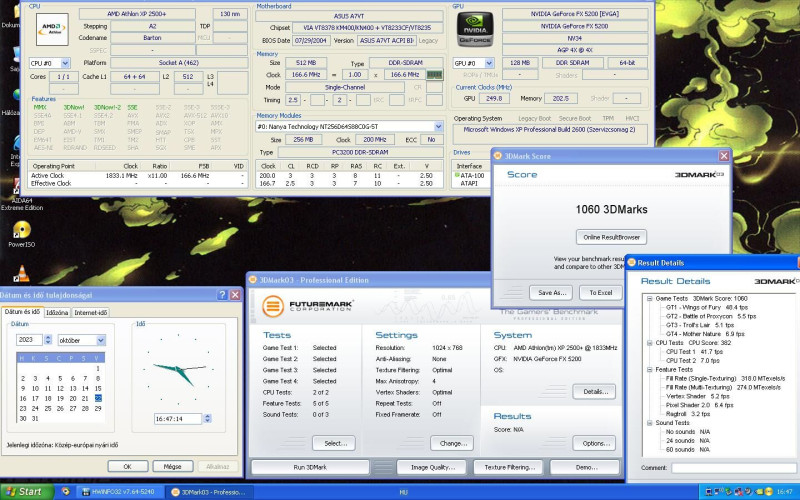
Task: Select GT1 - Wings of Fury result row
Action: [x=707, y=308]
